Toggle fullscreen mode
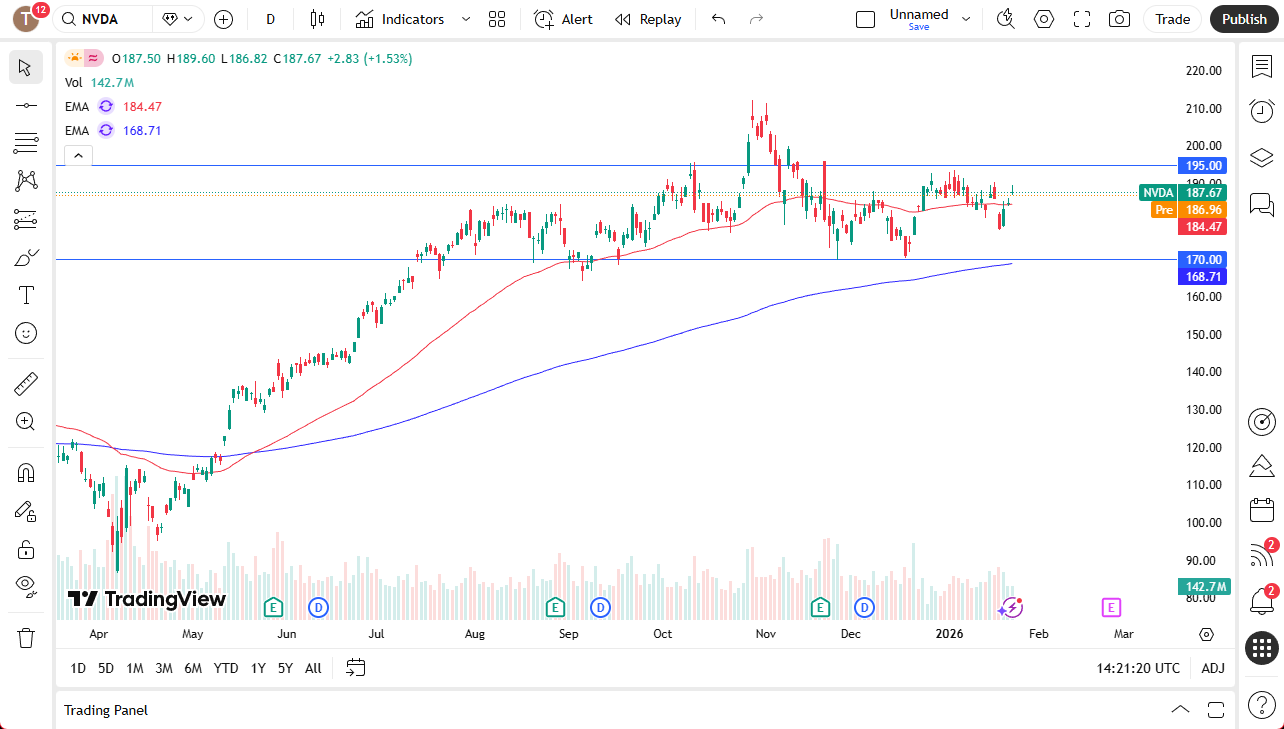 (1082, 19)
